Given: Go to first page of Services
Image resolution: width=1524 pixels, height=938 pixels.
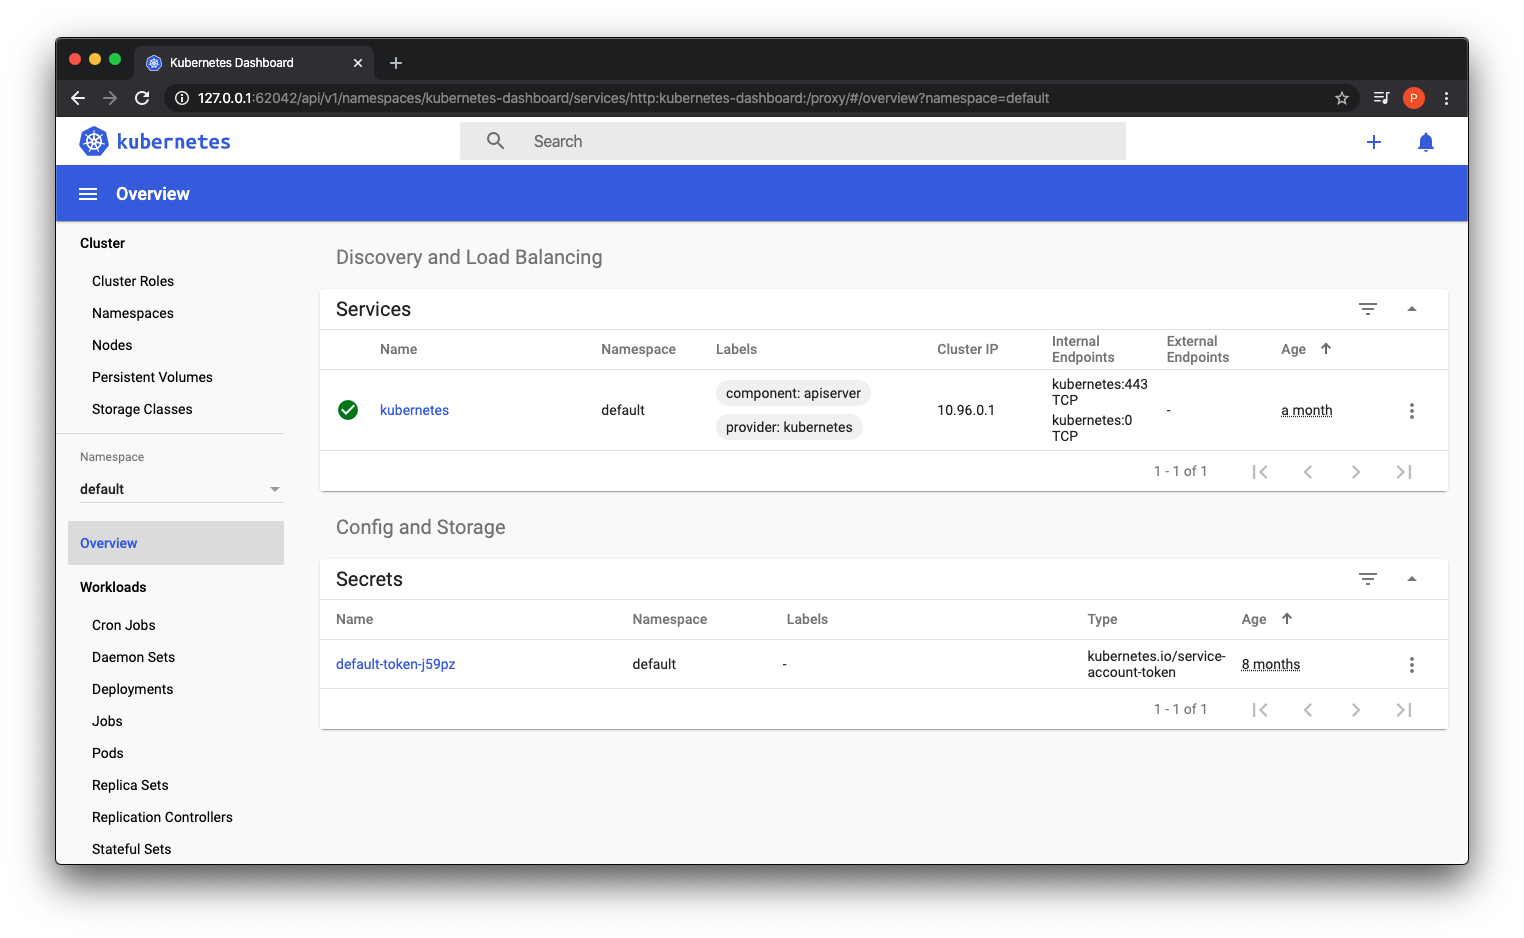Looking at the screenshot, I should click(x=1260, y=472).
